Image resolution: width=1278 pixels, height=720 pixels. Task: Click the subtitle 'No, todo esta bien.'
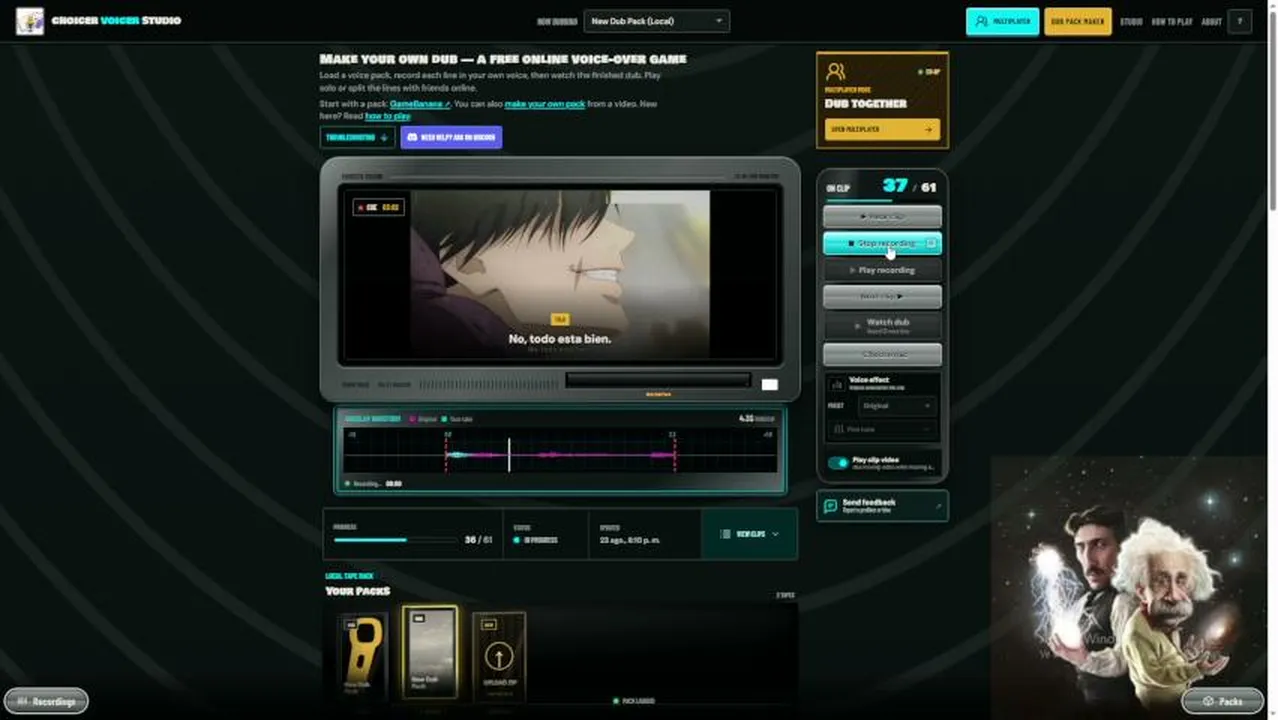tap(559, 339)
